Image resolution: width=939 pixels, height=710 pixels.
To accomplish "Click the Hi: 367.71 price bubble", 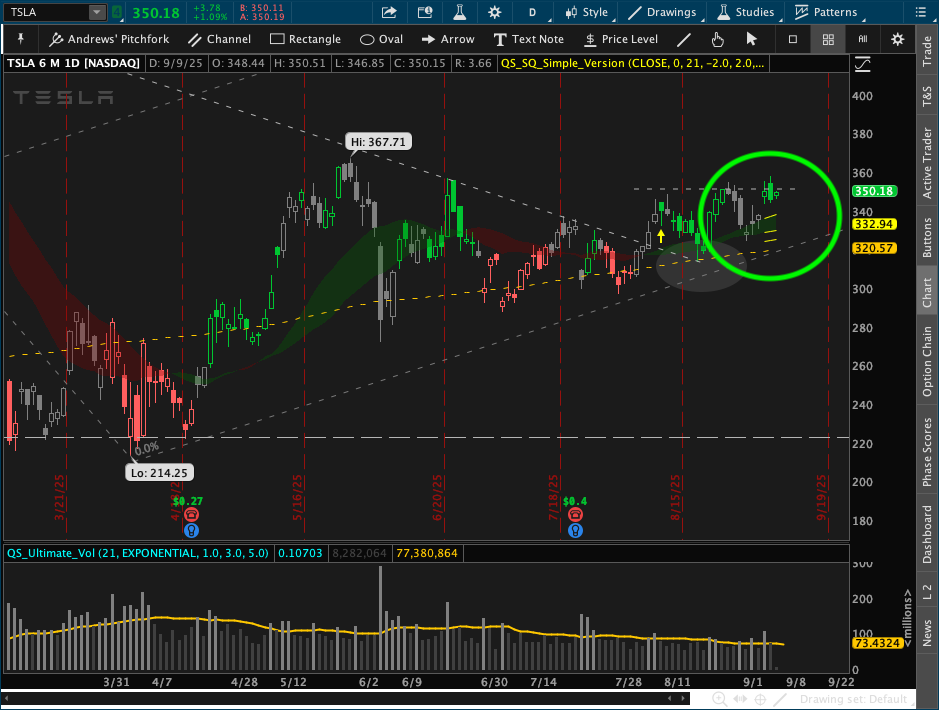I will [378, 142].
